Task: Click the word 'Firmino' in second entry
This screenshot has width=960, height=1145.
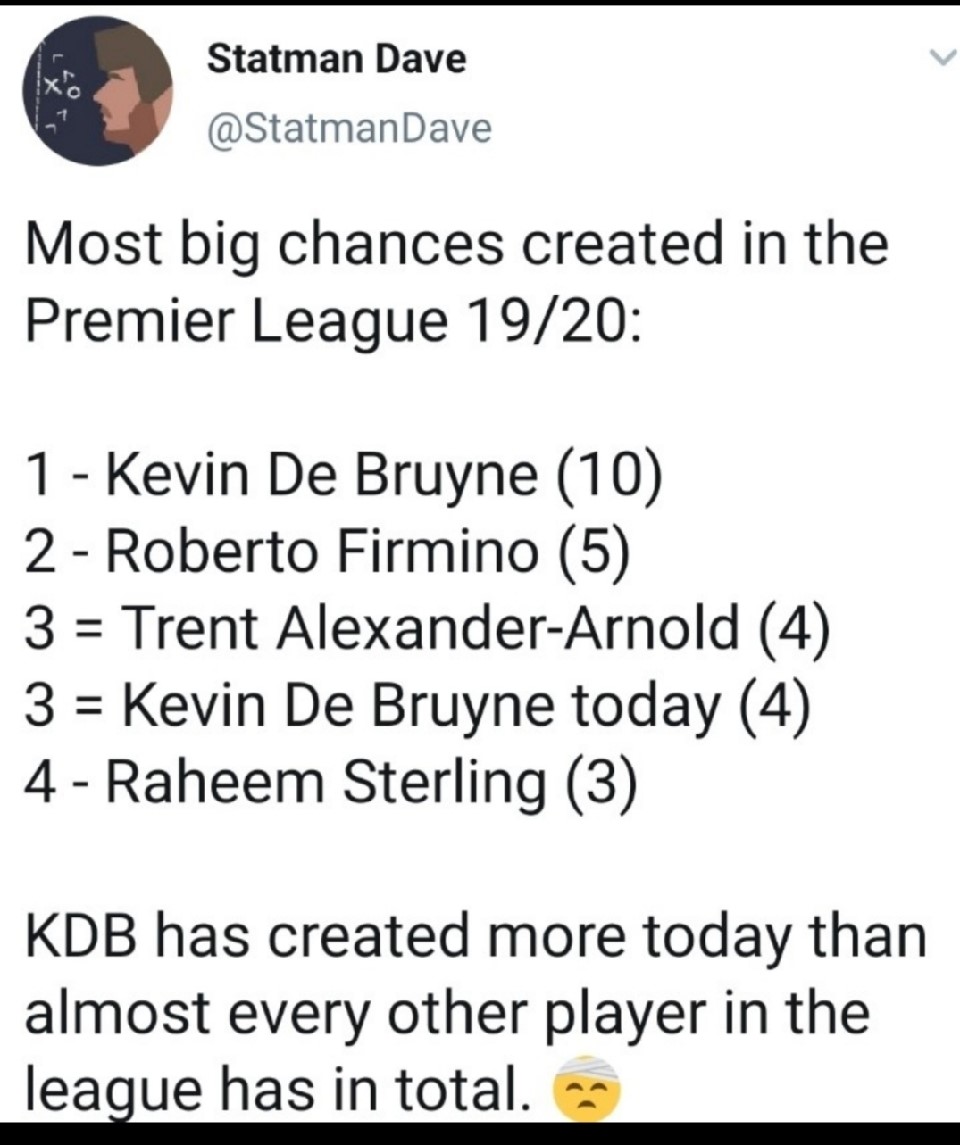Action: [x=438, y=552]
